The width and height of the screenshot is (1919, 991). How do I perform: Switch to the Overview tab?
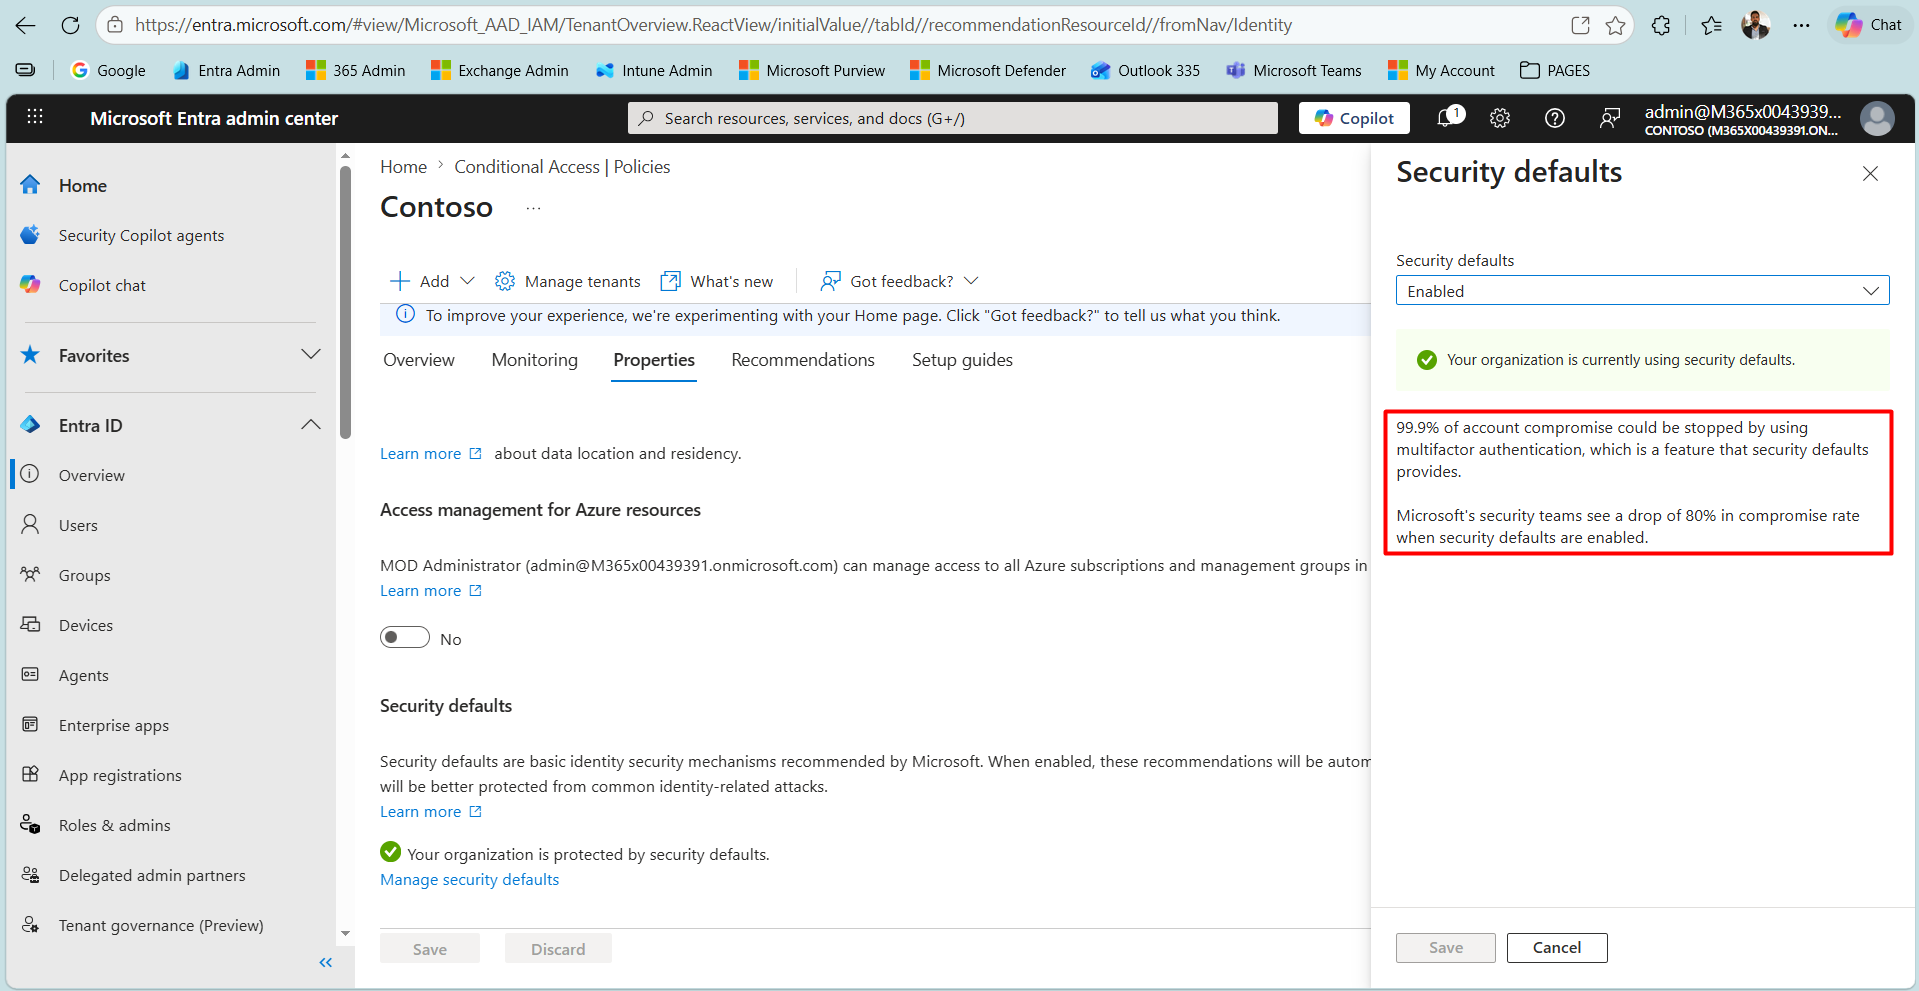pyautogui.click(x=419, y=360)
